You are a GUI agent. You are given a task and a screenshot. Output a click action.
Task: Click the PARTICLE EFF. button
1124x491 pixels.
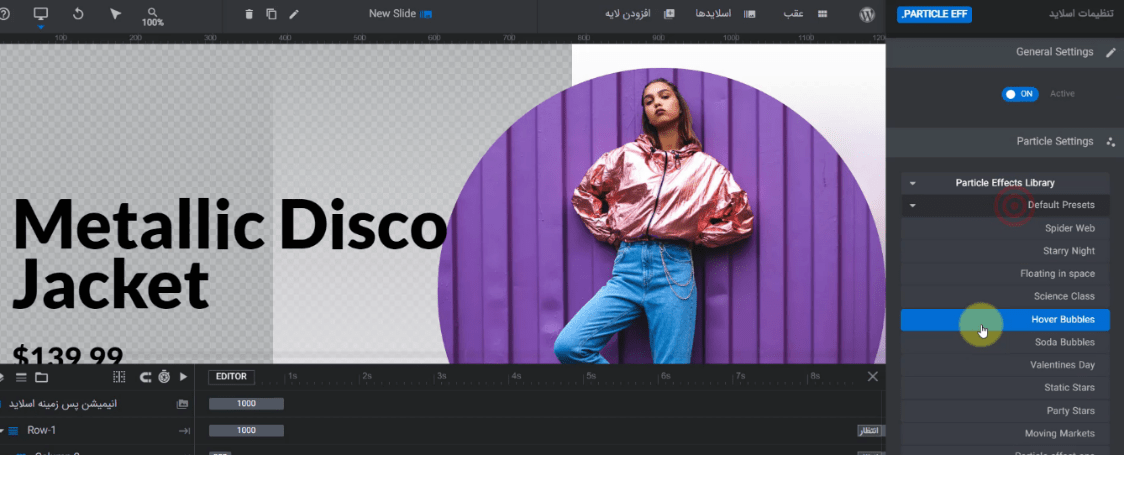[934, 14]
